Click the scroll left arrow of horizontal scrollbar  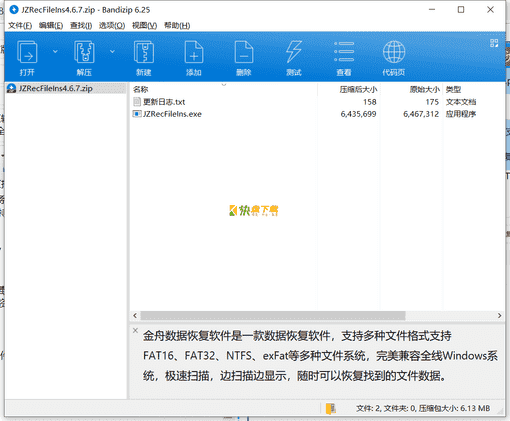tap(135, 315)
